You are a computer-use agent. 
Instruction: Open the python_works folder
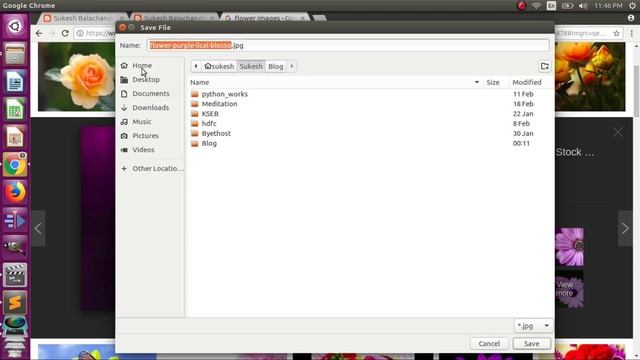point(224,94)
